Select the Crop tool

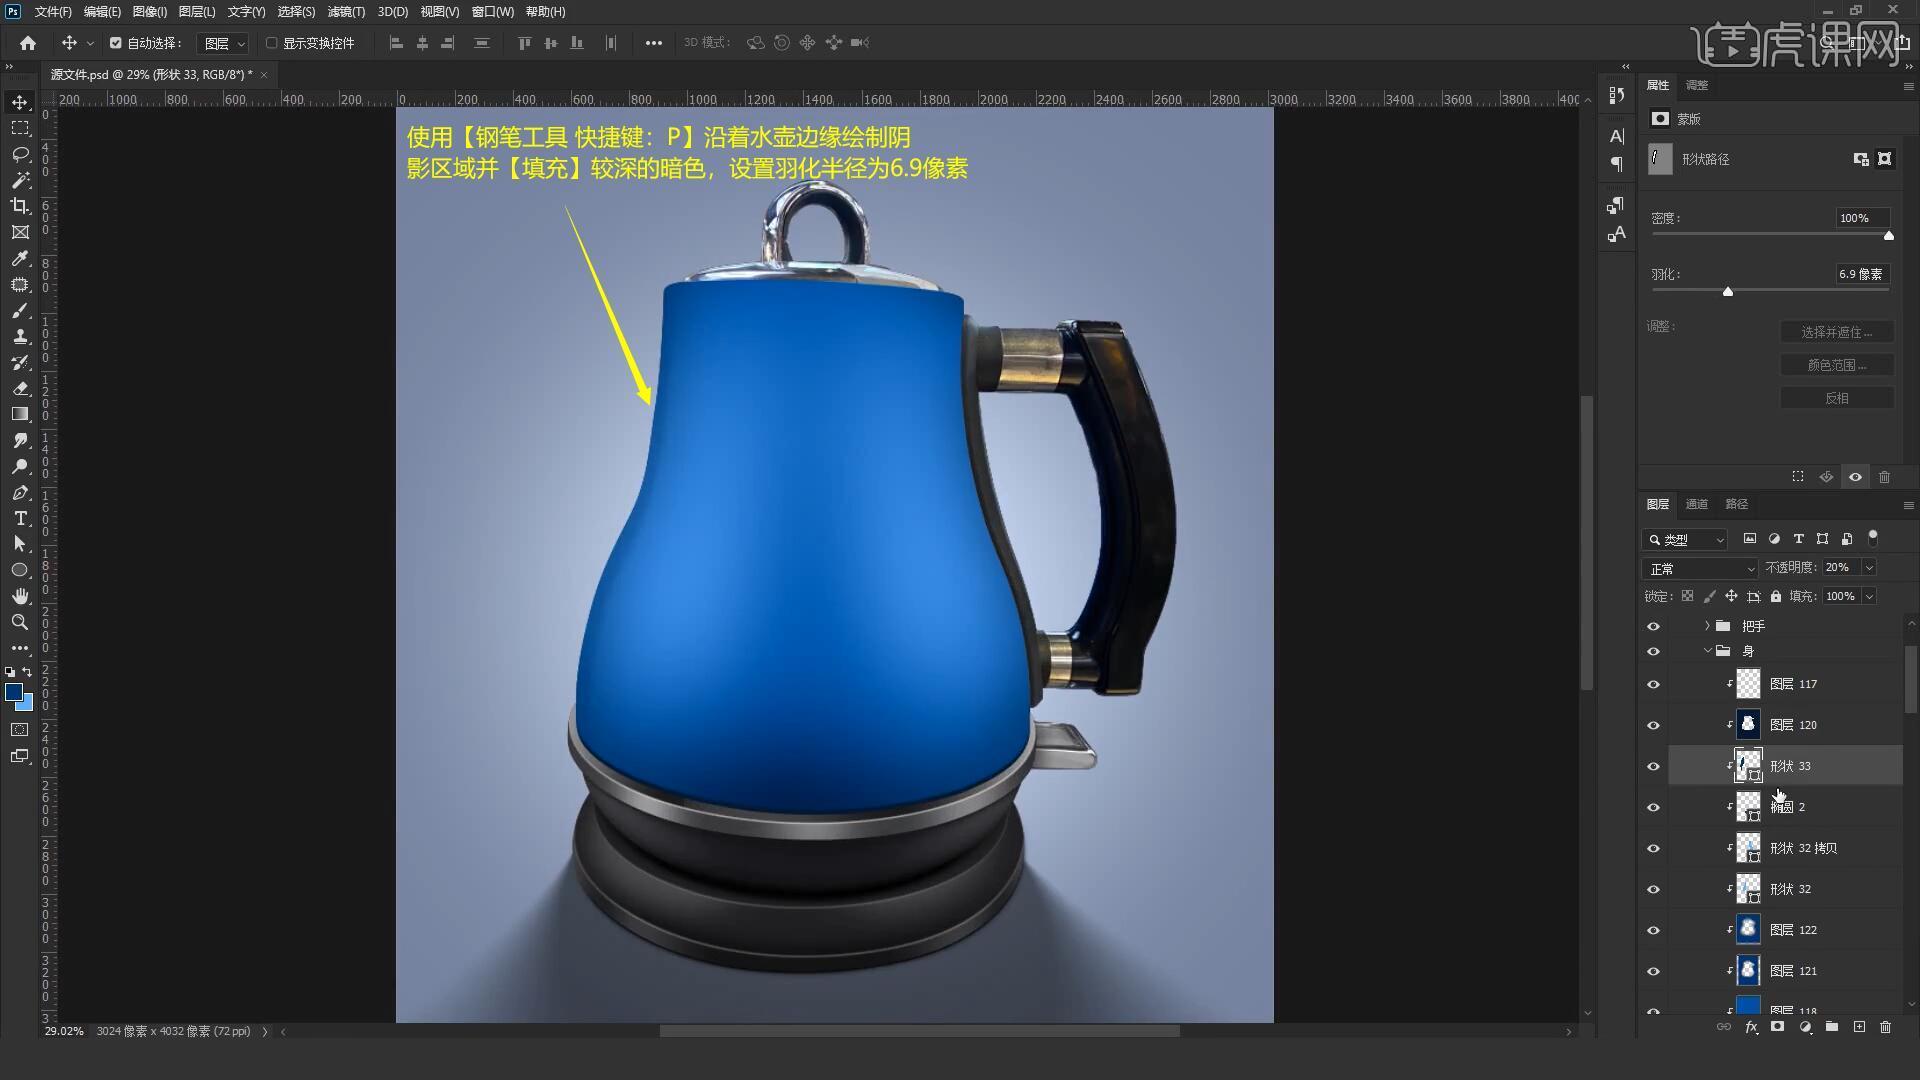[x=20, y=206]
